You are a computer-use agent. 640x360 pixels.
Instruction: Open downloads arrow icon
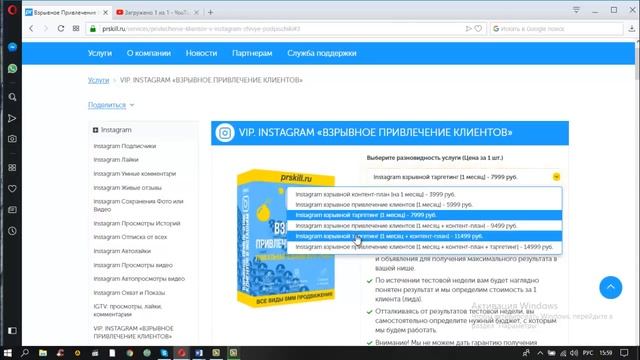pyautogui.click(x=631, y=29)
